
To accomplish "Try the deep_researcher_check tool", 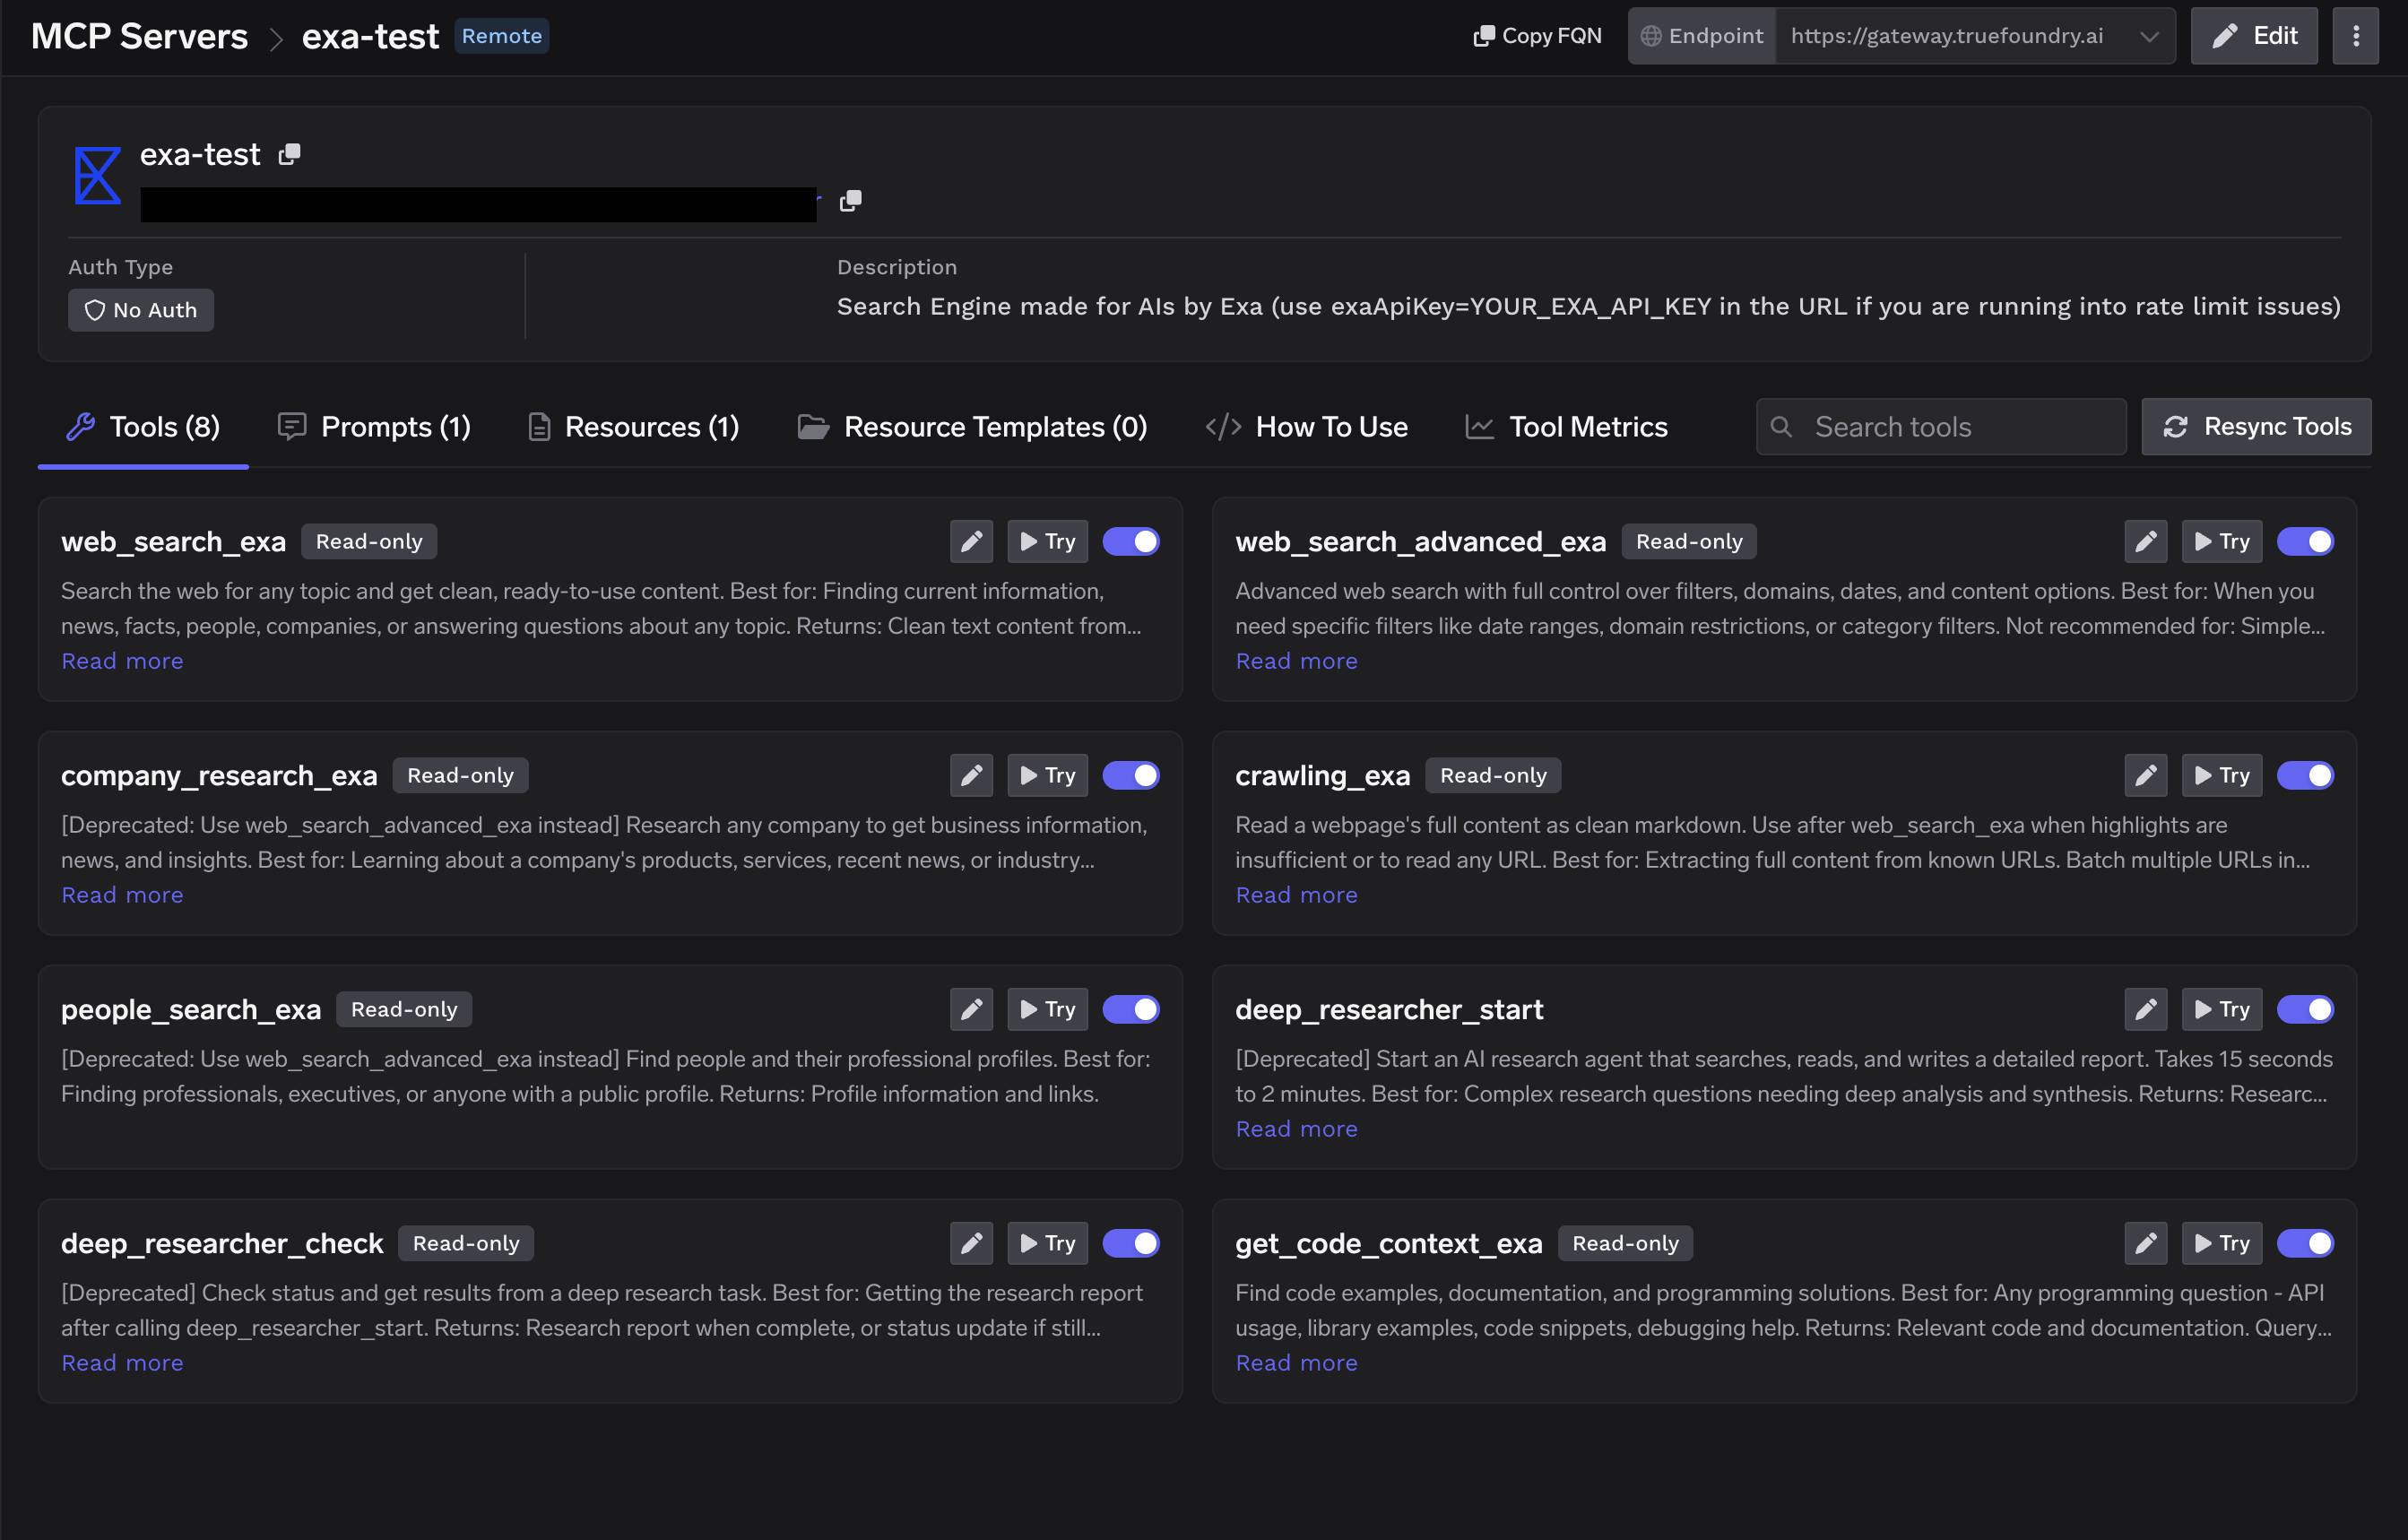I will tap(1047, 1244).
